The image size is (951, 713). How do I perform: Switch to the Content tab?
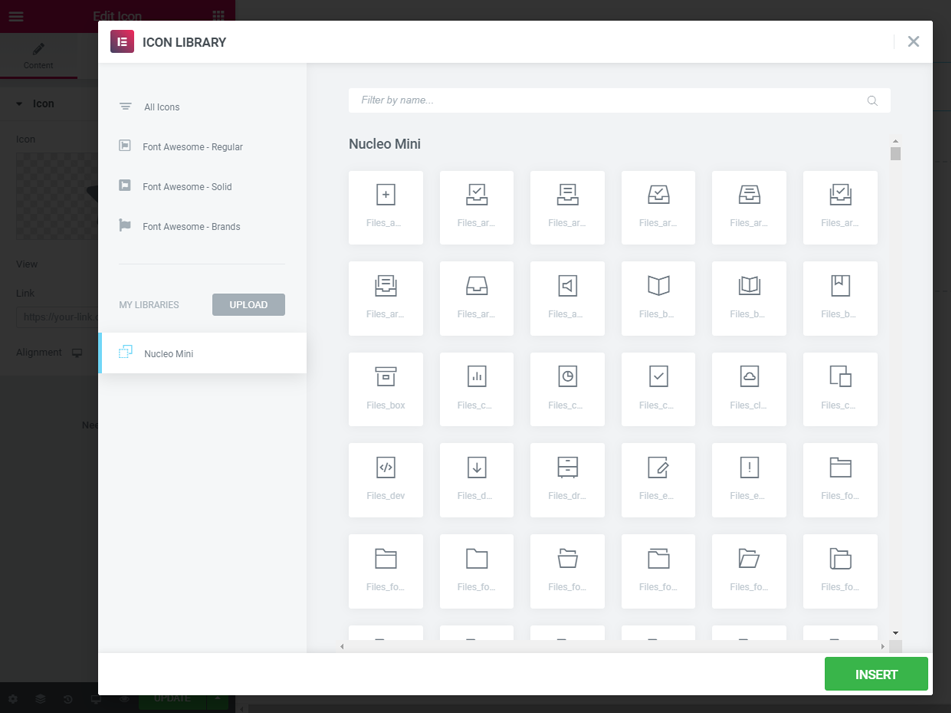(x=39, y=56)
